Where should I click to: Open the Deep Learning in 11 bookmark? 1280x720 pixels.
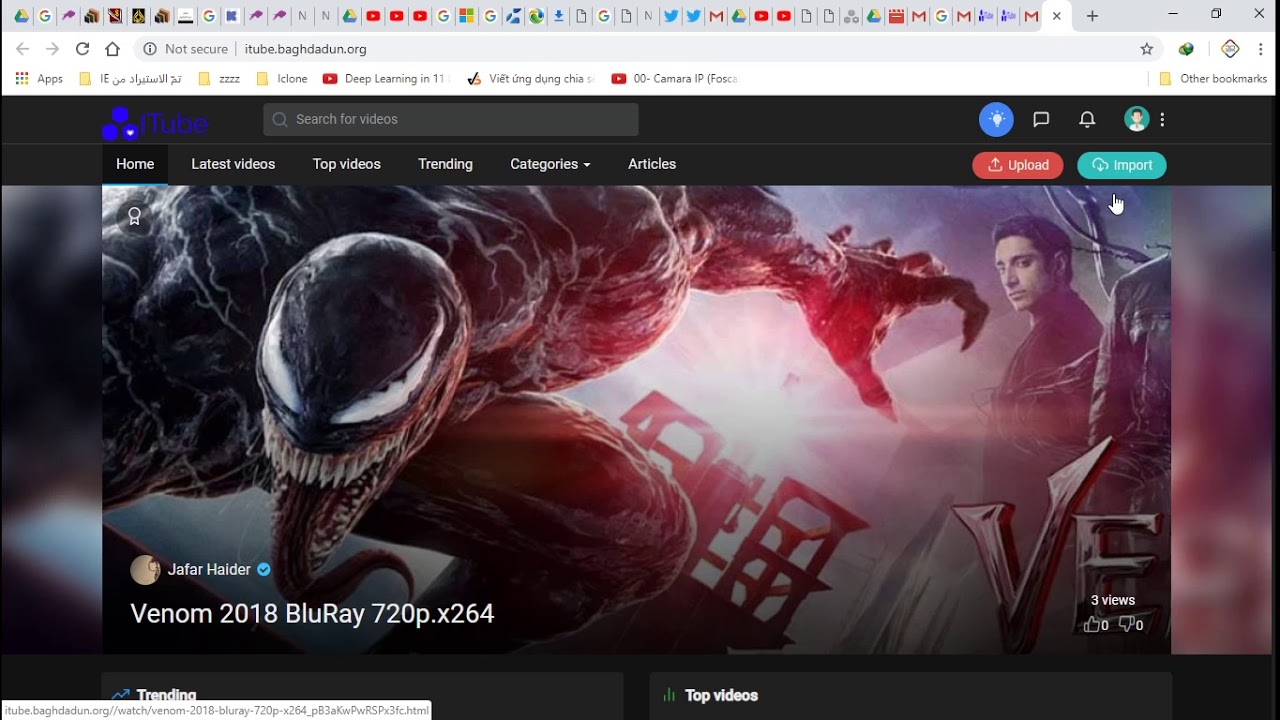pos(385,78)
